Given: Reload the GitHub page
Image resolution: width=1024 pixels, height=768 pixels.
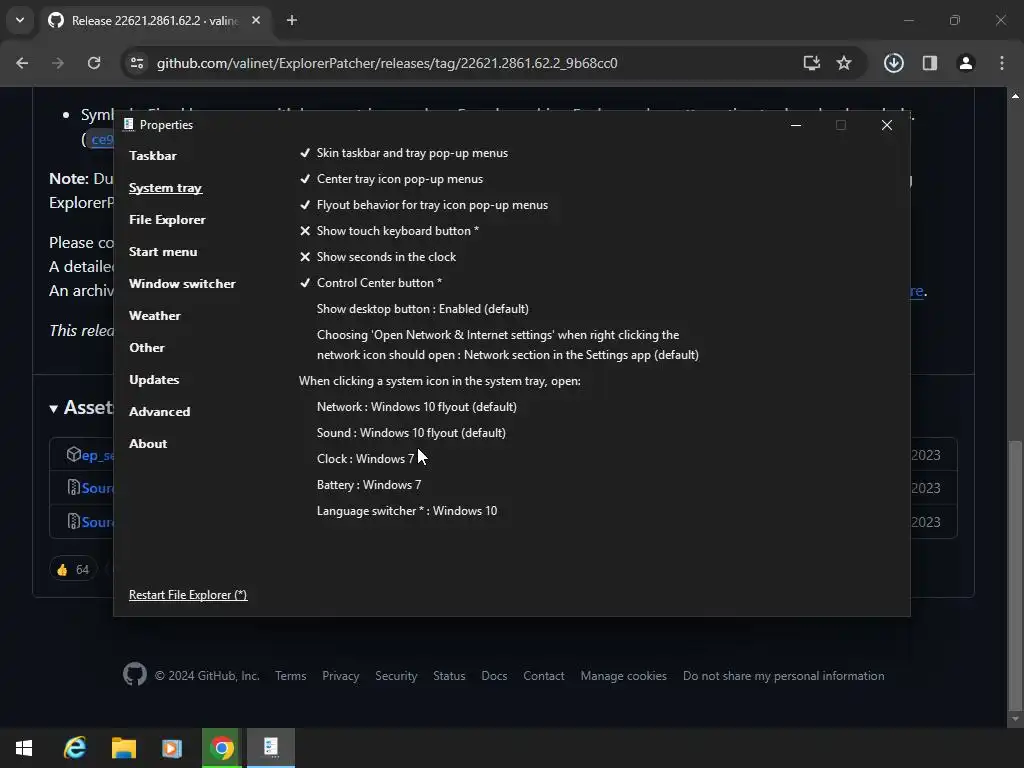Looking at the screenshot, I should click(94, 63).
